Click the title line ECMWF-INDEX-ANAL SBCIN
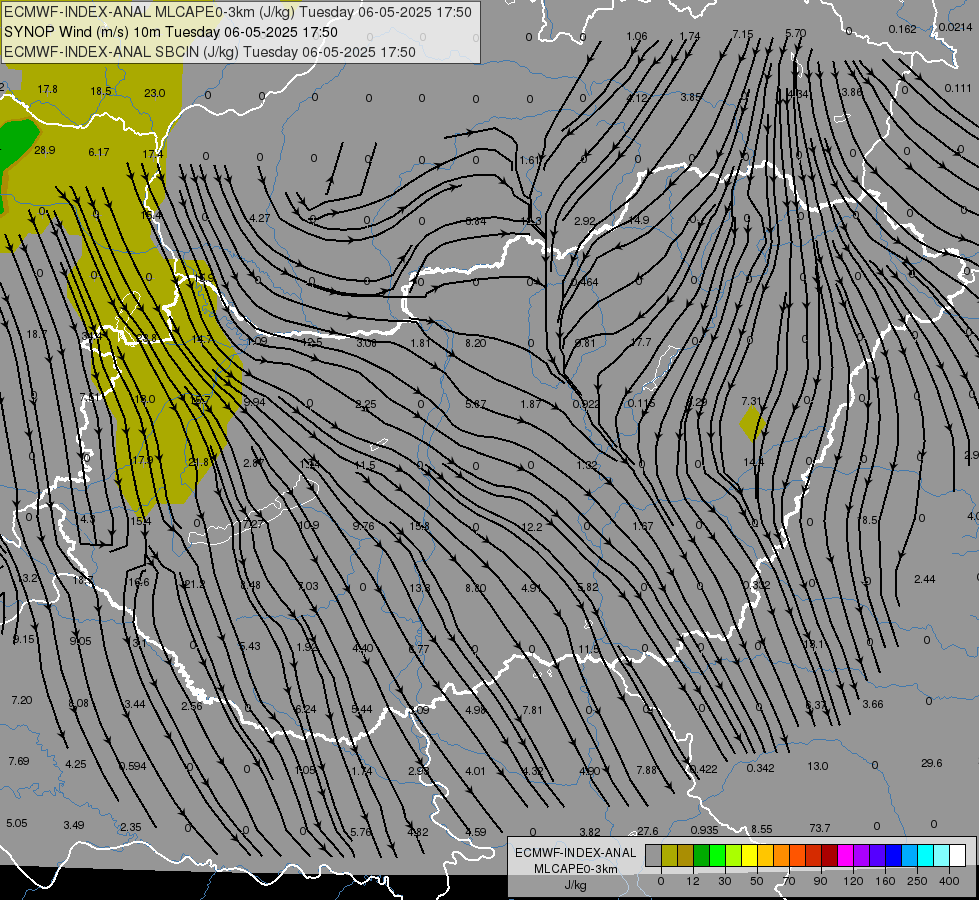This screenshot has height=900, width=979. [210, 52]
